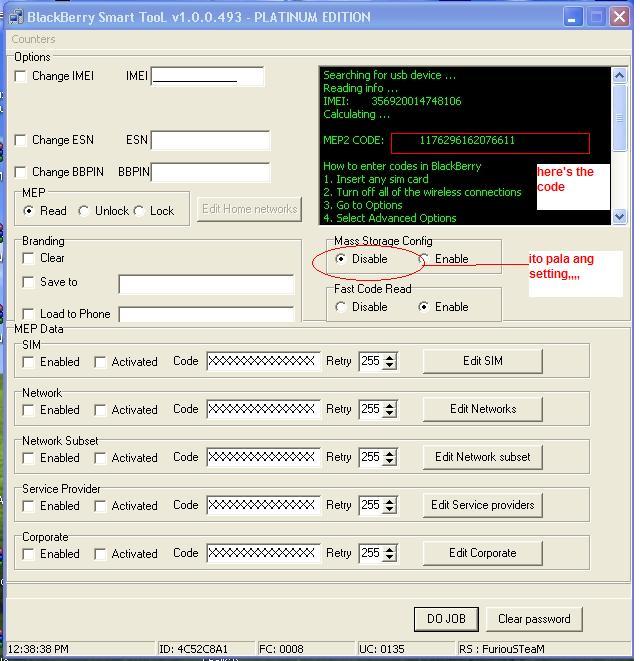Click the log scrollbar thumb
The width and height of the screenshot is (640, 661).
coord(619,118)
